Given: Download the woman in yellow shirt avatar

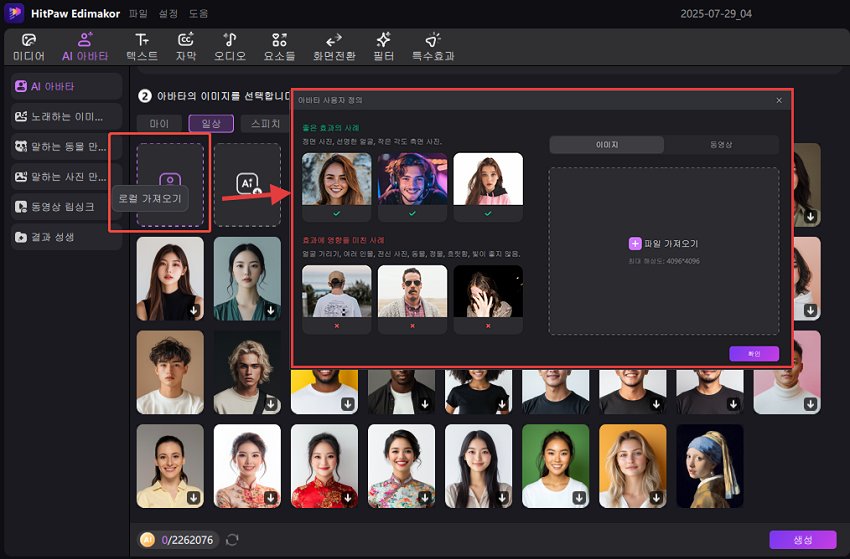Looking at the screenshot, I should [x=194, y=498].
